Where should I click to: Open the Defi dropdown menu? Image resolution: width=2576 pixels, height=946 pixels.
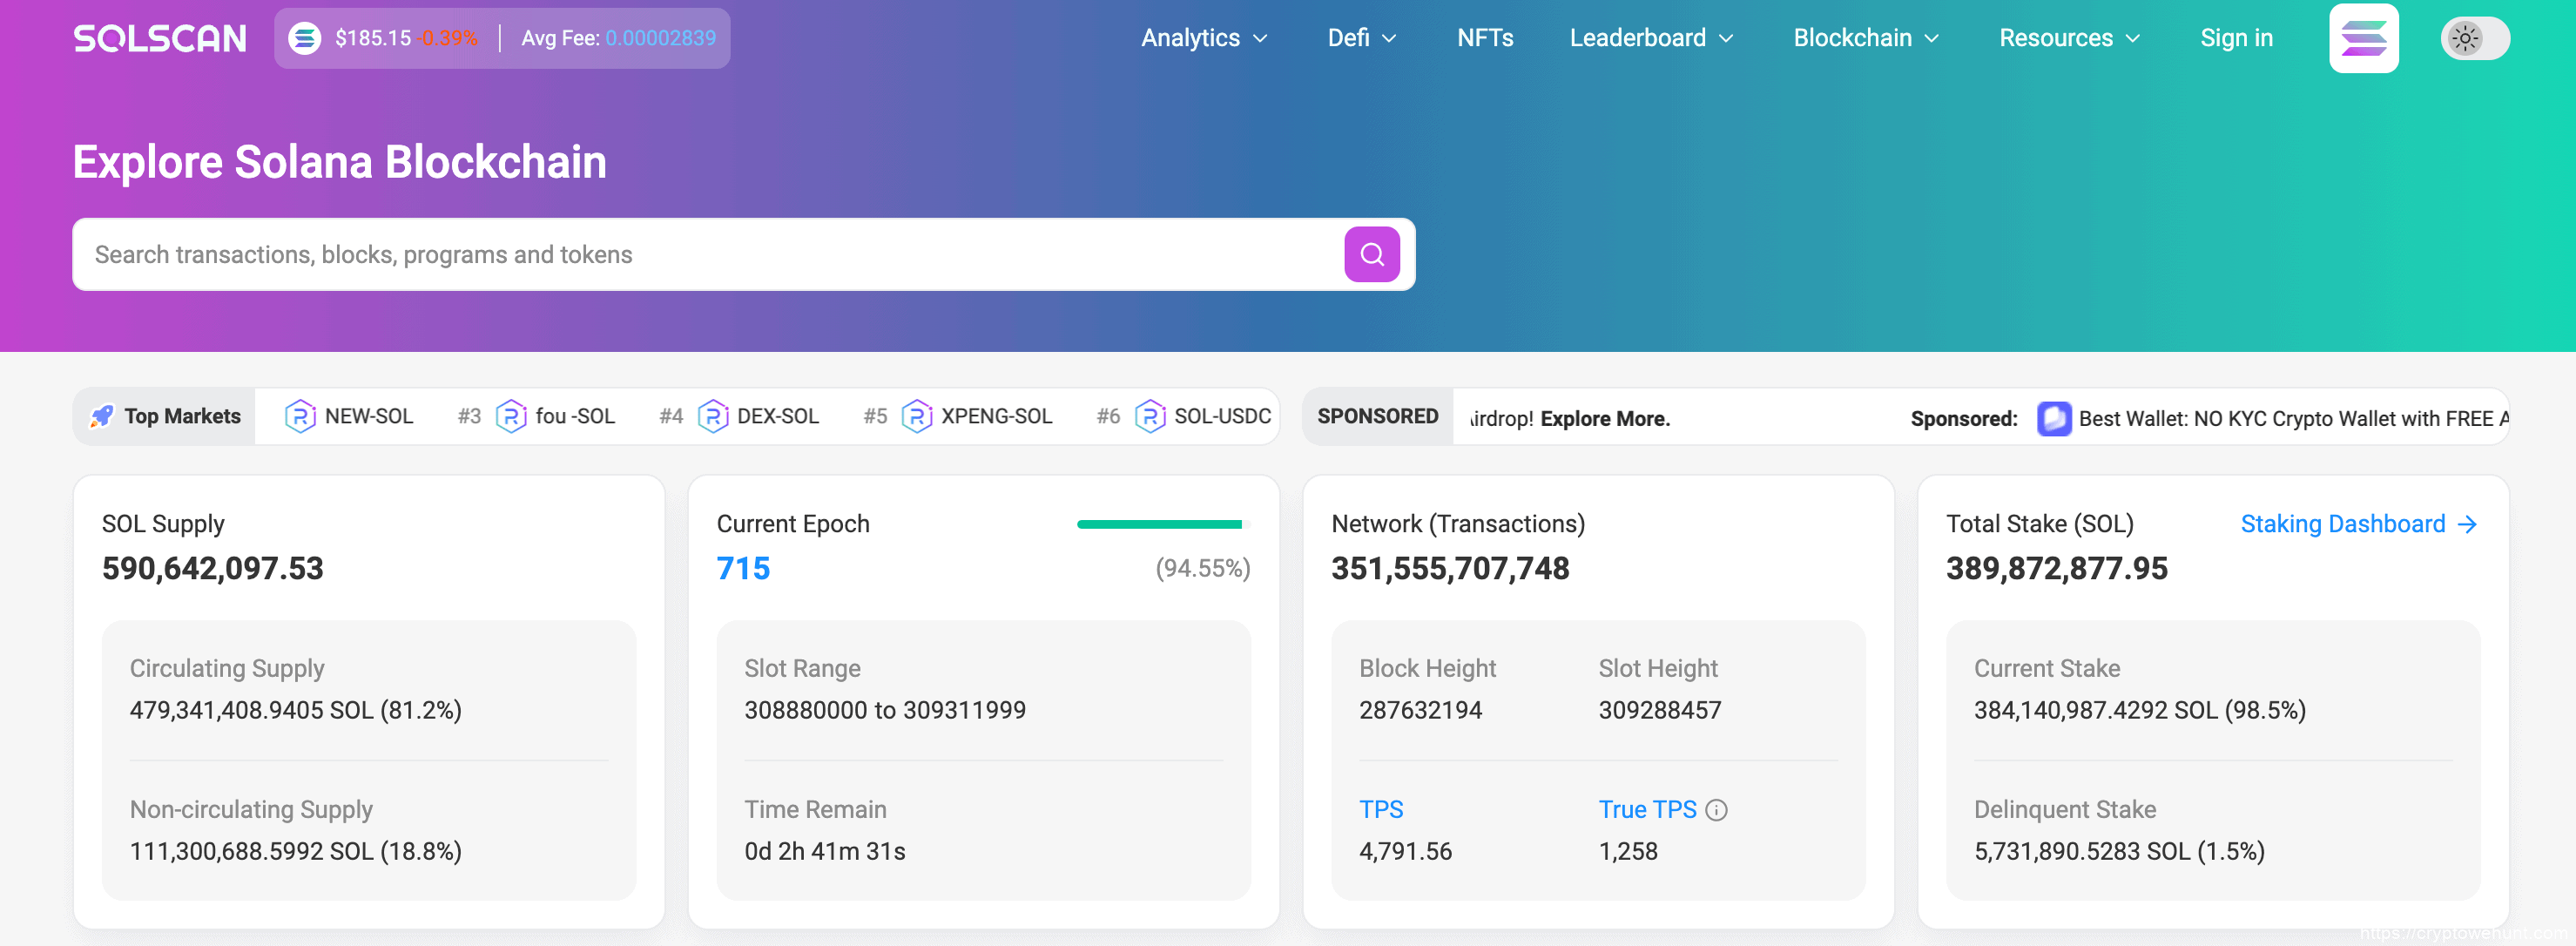[1361, 38]
